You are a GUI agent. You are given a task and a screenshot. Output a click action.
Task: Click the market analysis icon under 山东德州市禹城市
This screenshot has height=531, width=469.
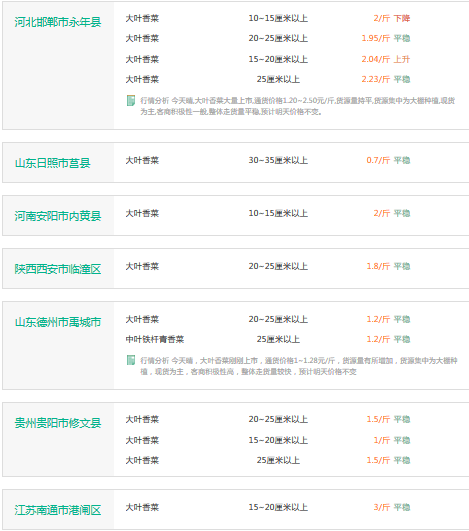pos(131,360)
